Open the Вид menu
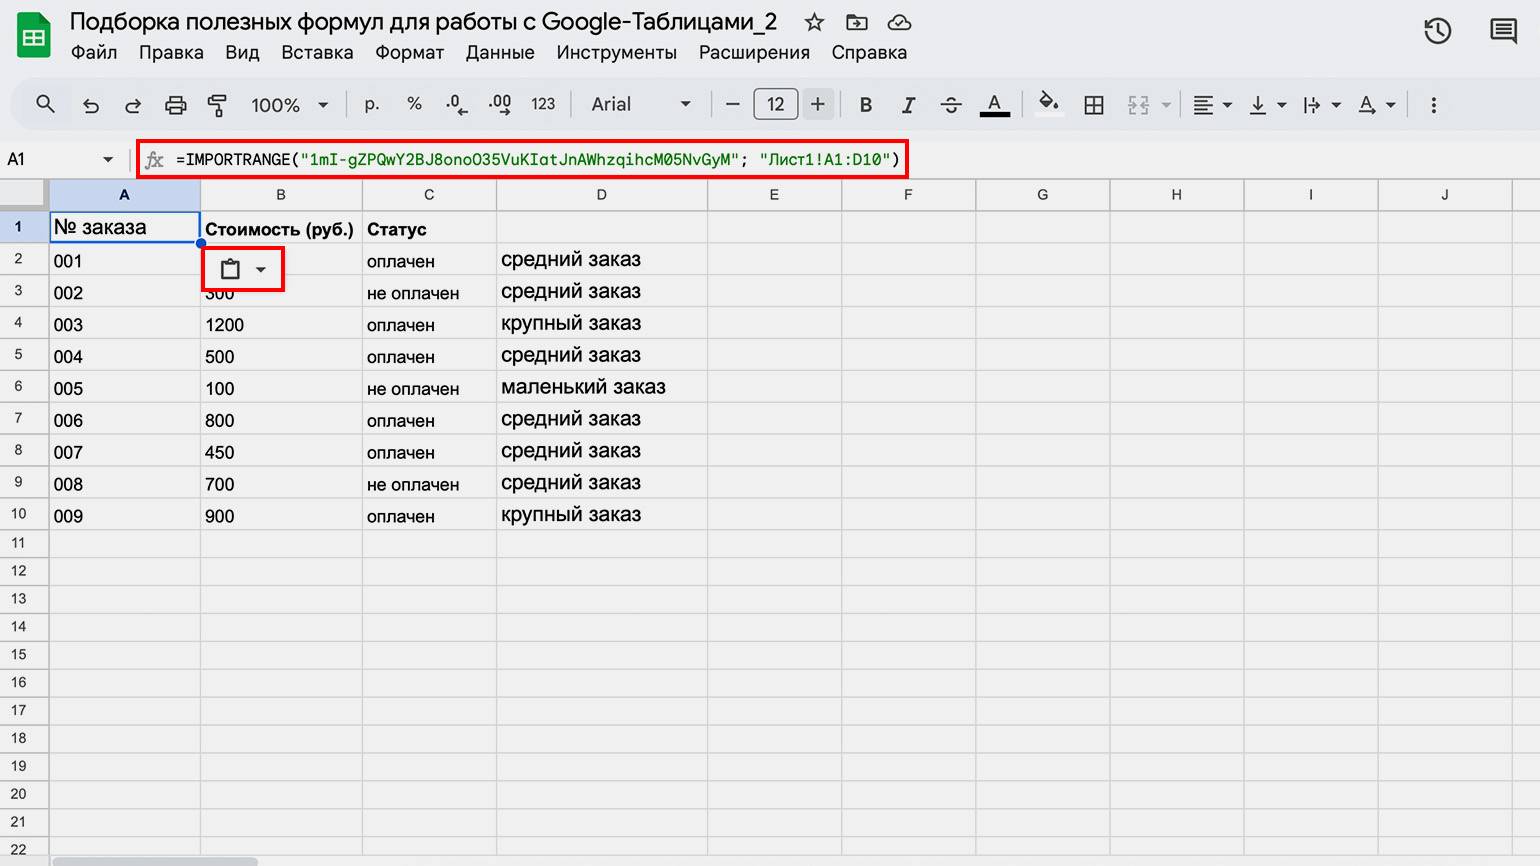This screenshot has height=866, width=1540. pyautogui.click(x=242, y=52)
